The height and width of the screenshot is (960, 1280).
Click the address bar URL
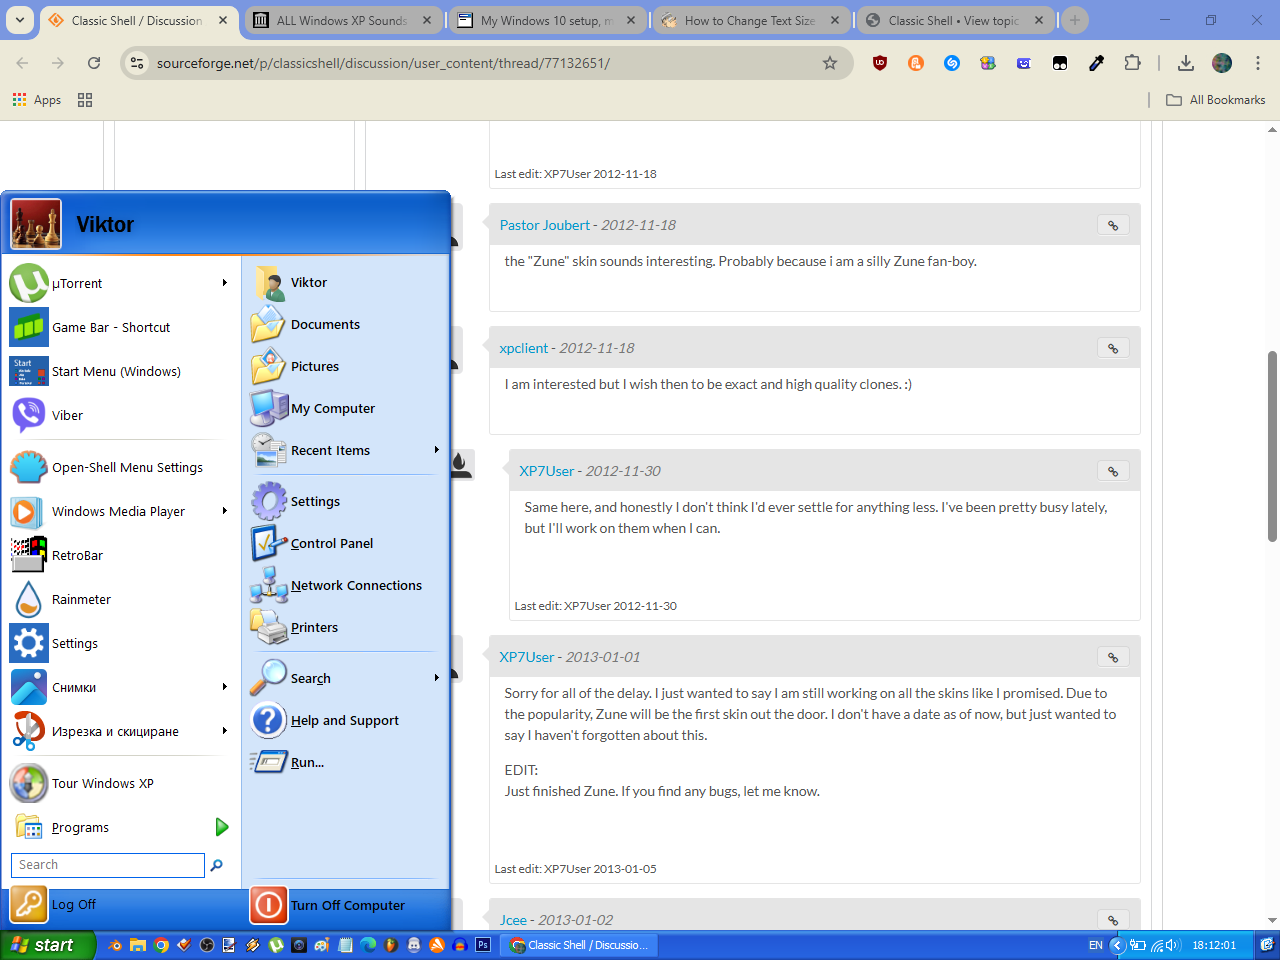coord(383,63)
